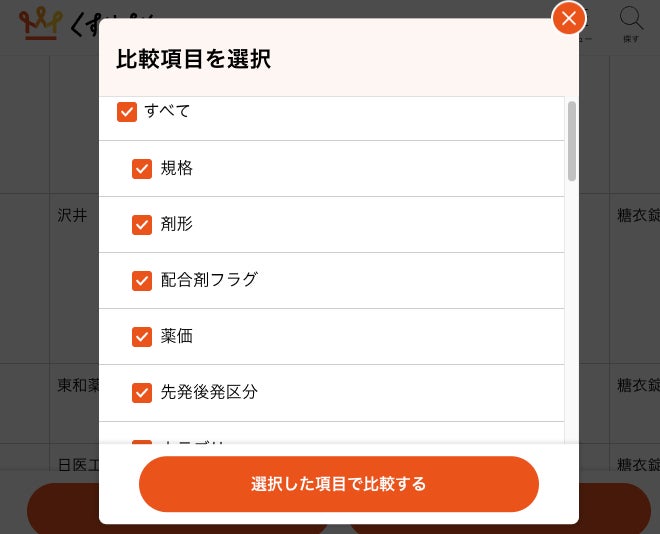
Task: Select the 日医工 table cell
Action: 77,464
